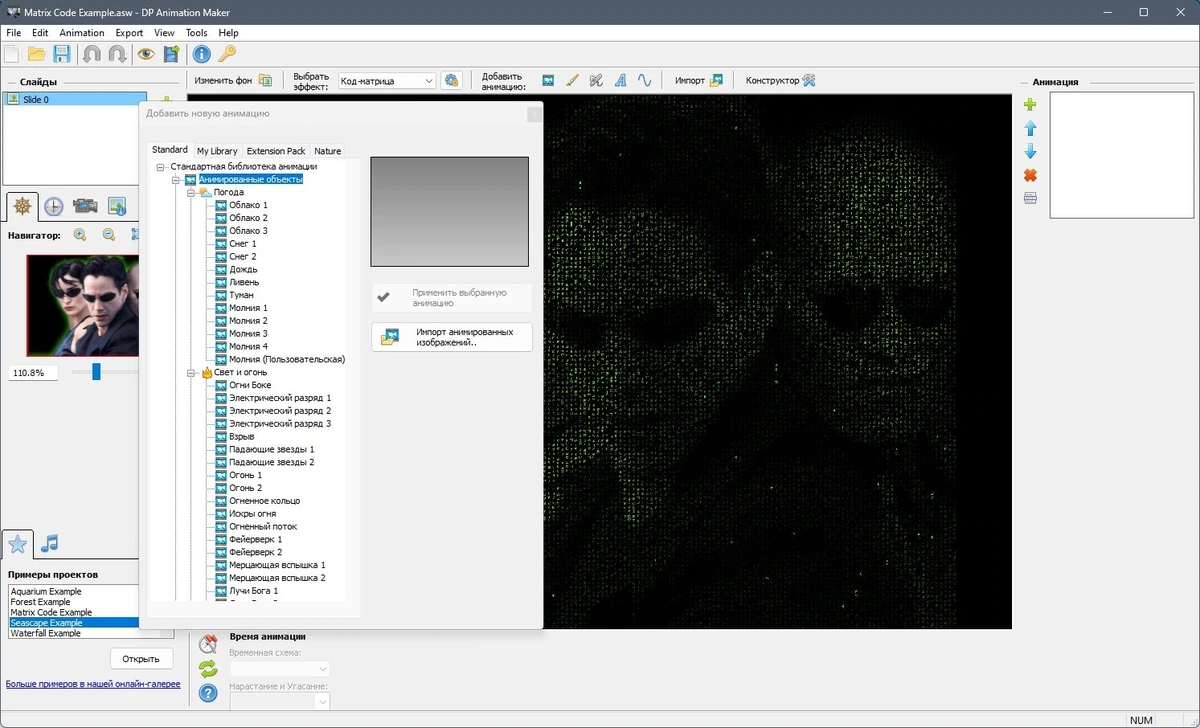Viewport: 1200px width, 728px height.
Task: Open the Конструктор tools icon
Action: pos(810,81)
